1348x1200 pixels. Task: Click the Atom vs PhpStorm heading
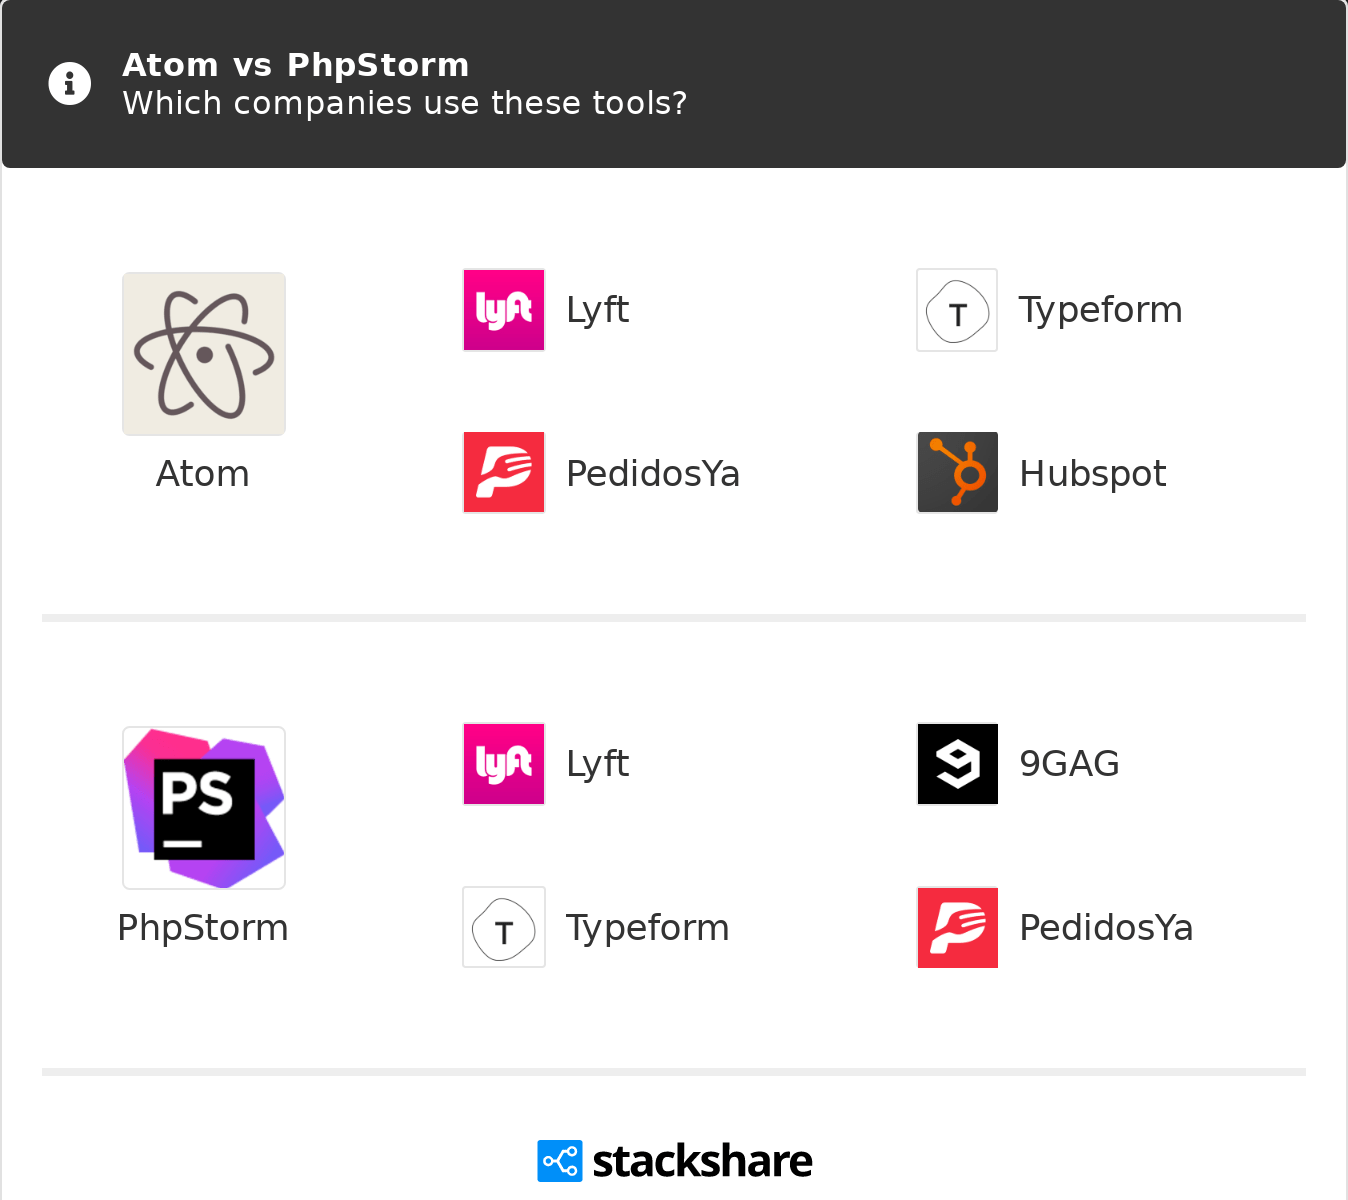[x=296, y=65]
